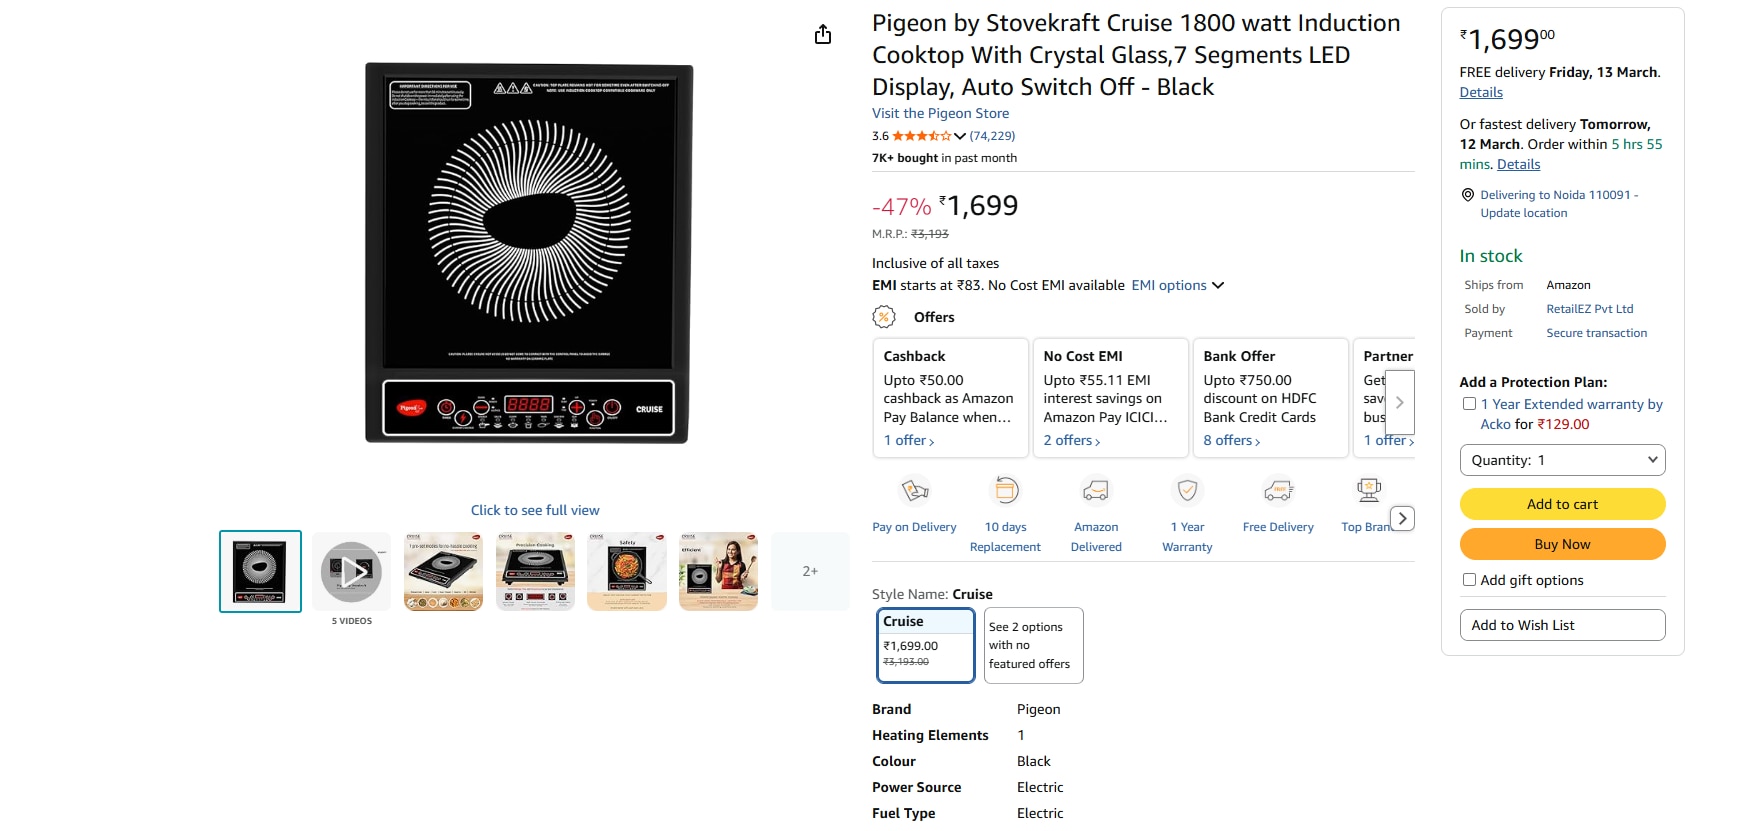This screenshot has height=831, width=1756.
Task: Click the share icon above product image
Action: pos(823,35)
